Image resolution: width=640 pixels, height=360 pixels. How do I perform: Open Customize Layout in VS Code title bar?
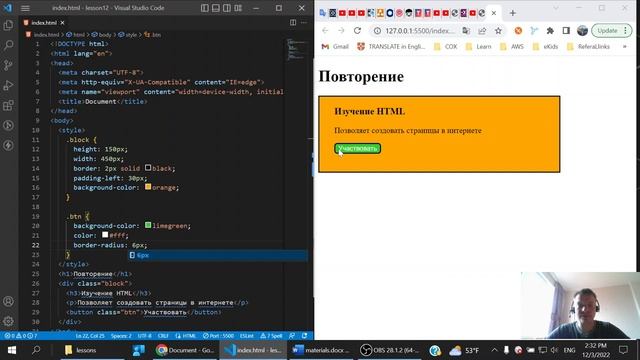pos(238,8)
